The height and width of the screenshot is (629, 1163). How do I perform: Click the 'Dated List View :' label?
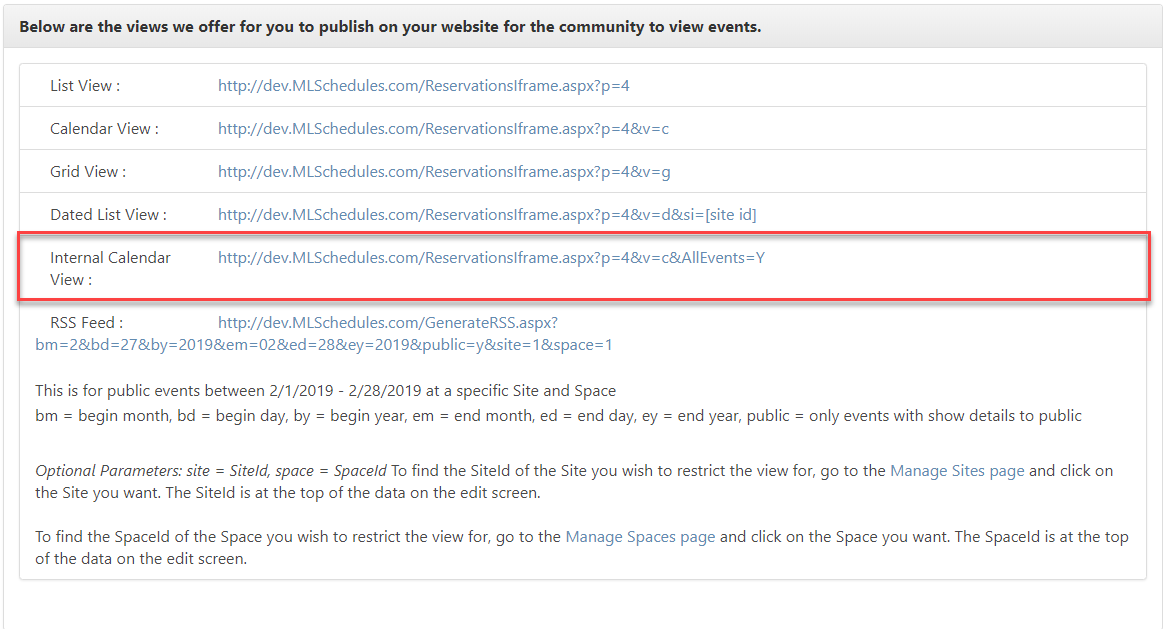108,215
